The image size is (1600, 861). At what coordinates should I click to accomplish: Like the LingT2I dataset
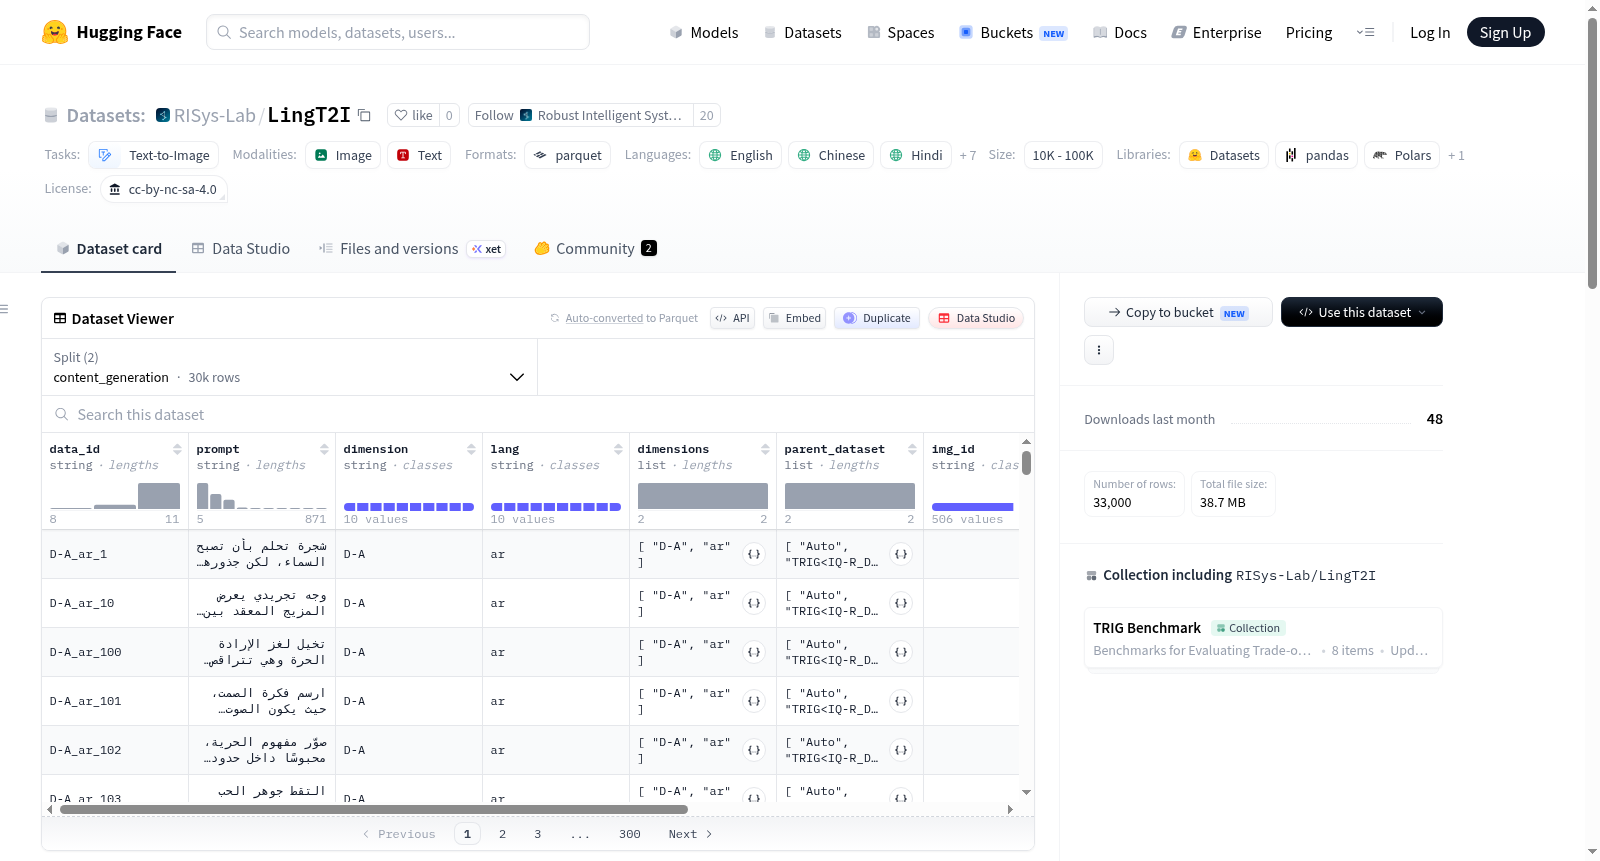413,116
